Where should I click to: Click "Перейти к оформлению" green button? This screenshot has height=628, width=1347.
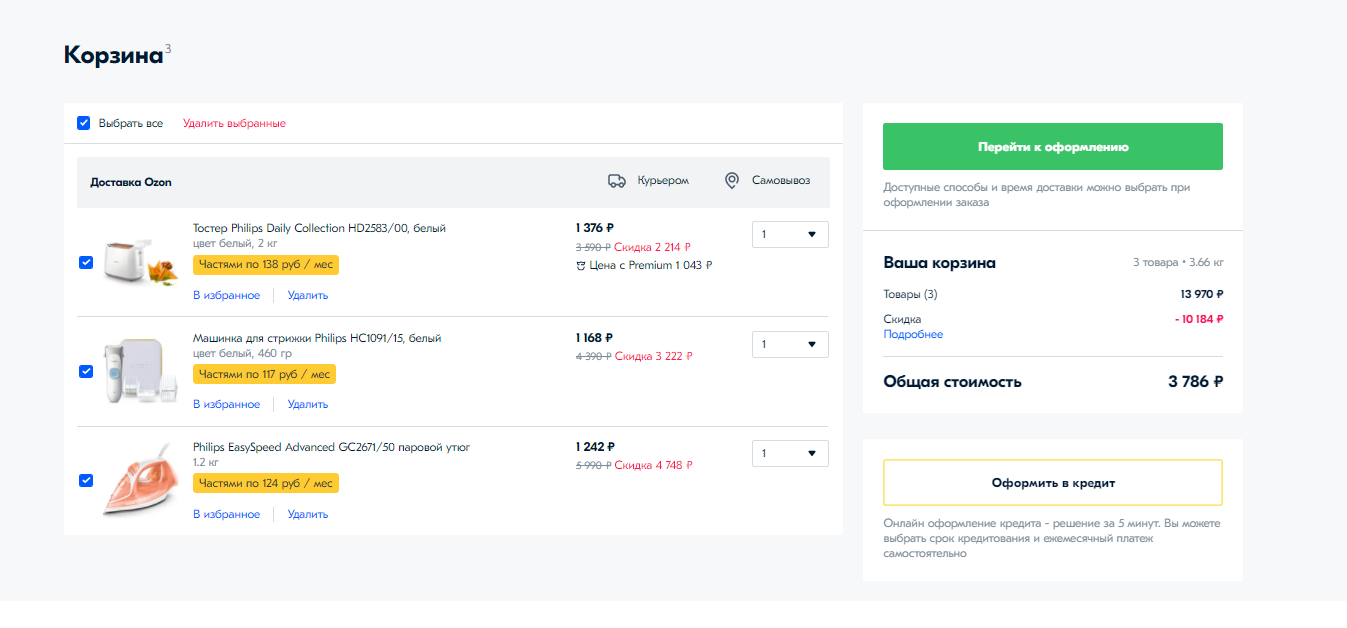coord(1053,147)
